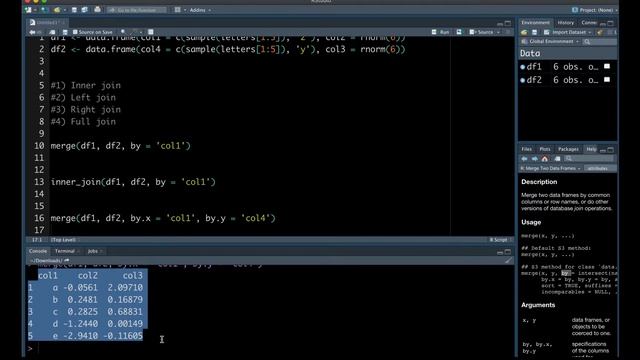Switch to the Environment tab
640x360 pixels.
click(x=535, y=23)
